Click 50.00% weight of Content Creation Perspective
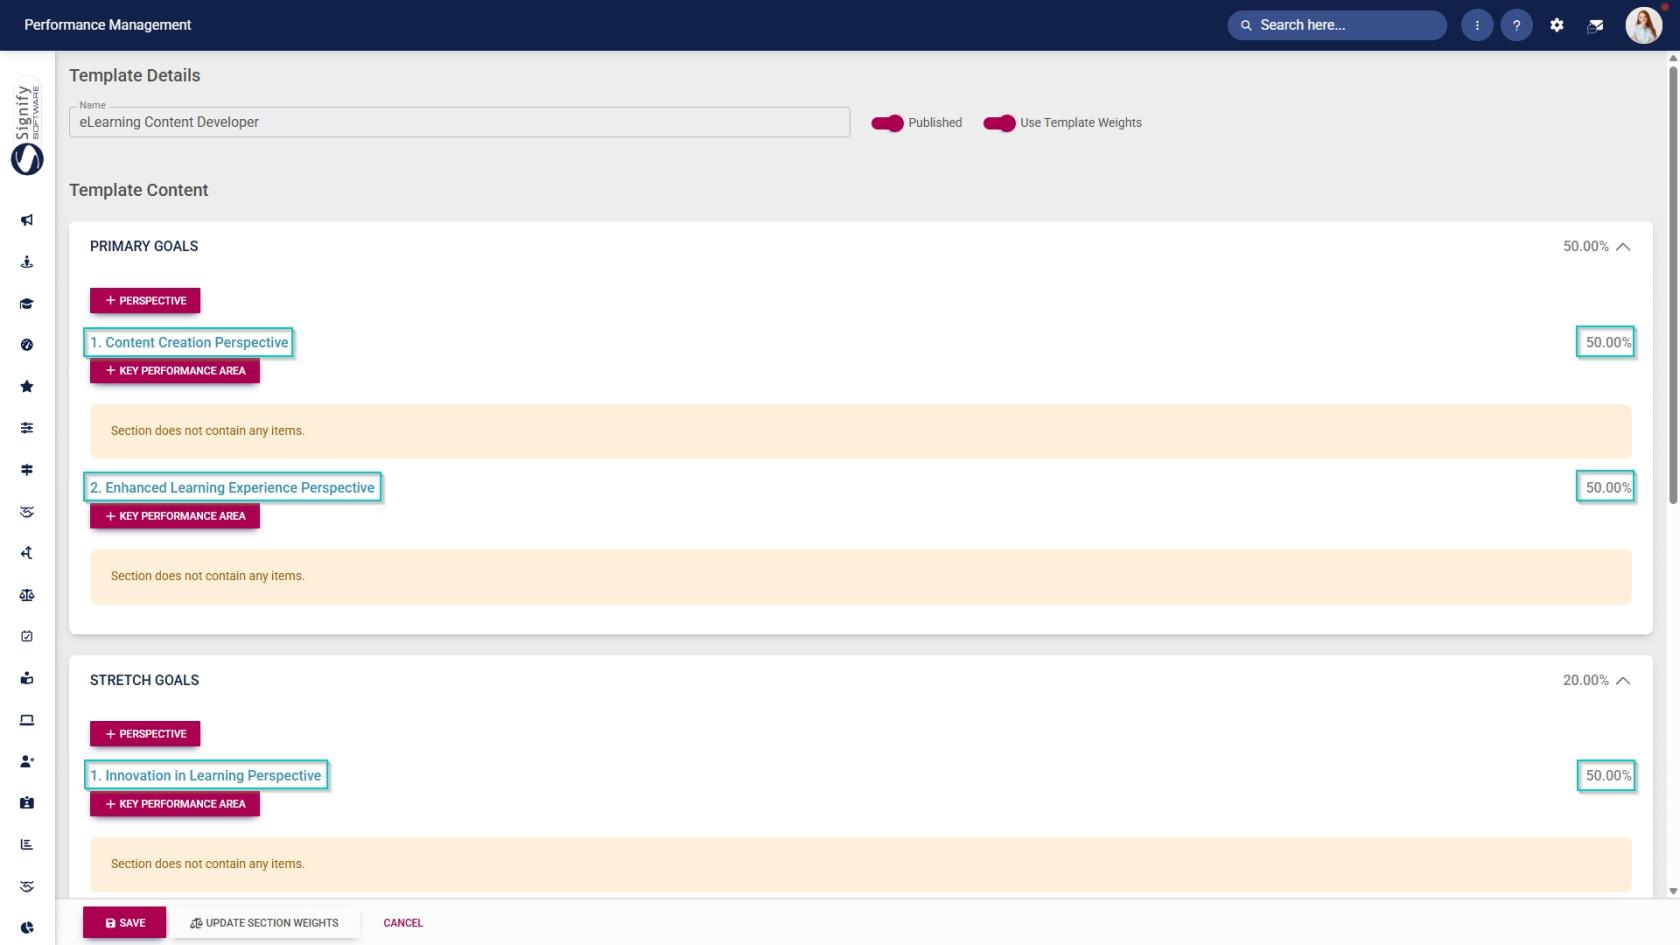1680x945 pixels. click(x=1606, y=342)
